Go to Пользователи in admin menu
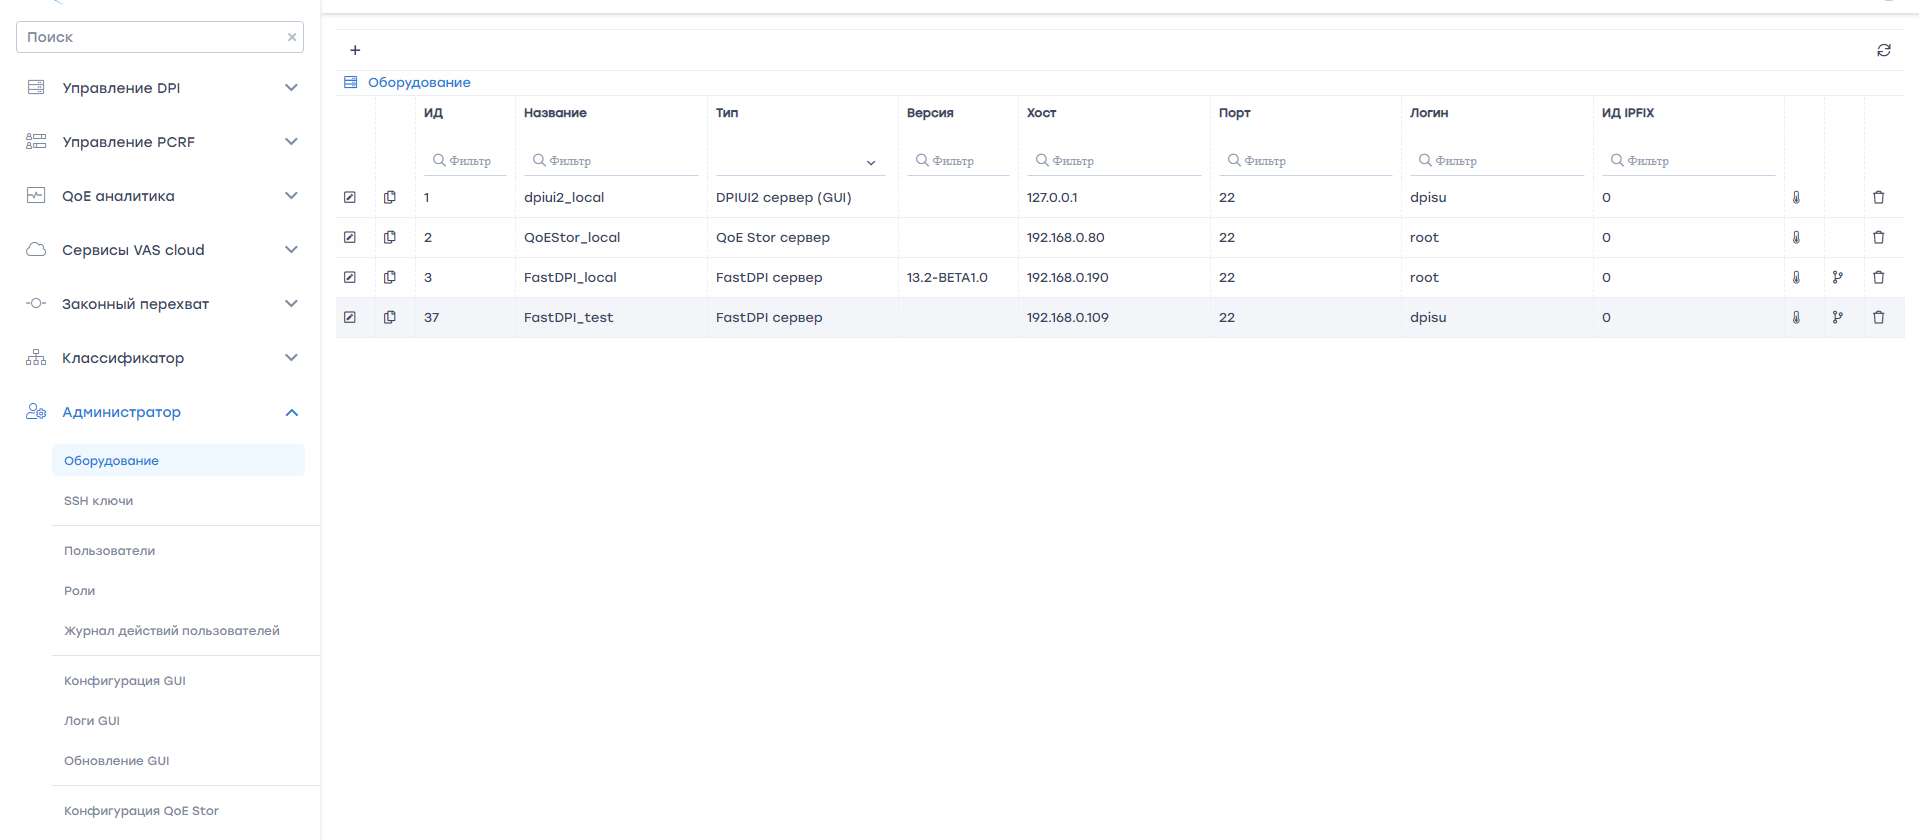 pos(110,551)
